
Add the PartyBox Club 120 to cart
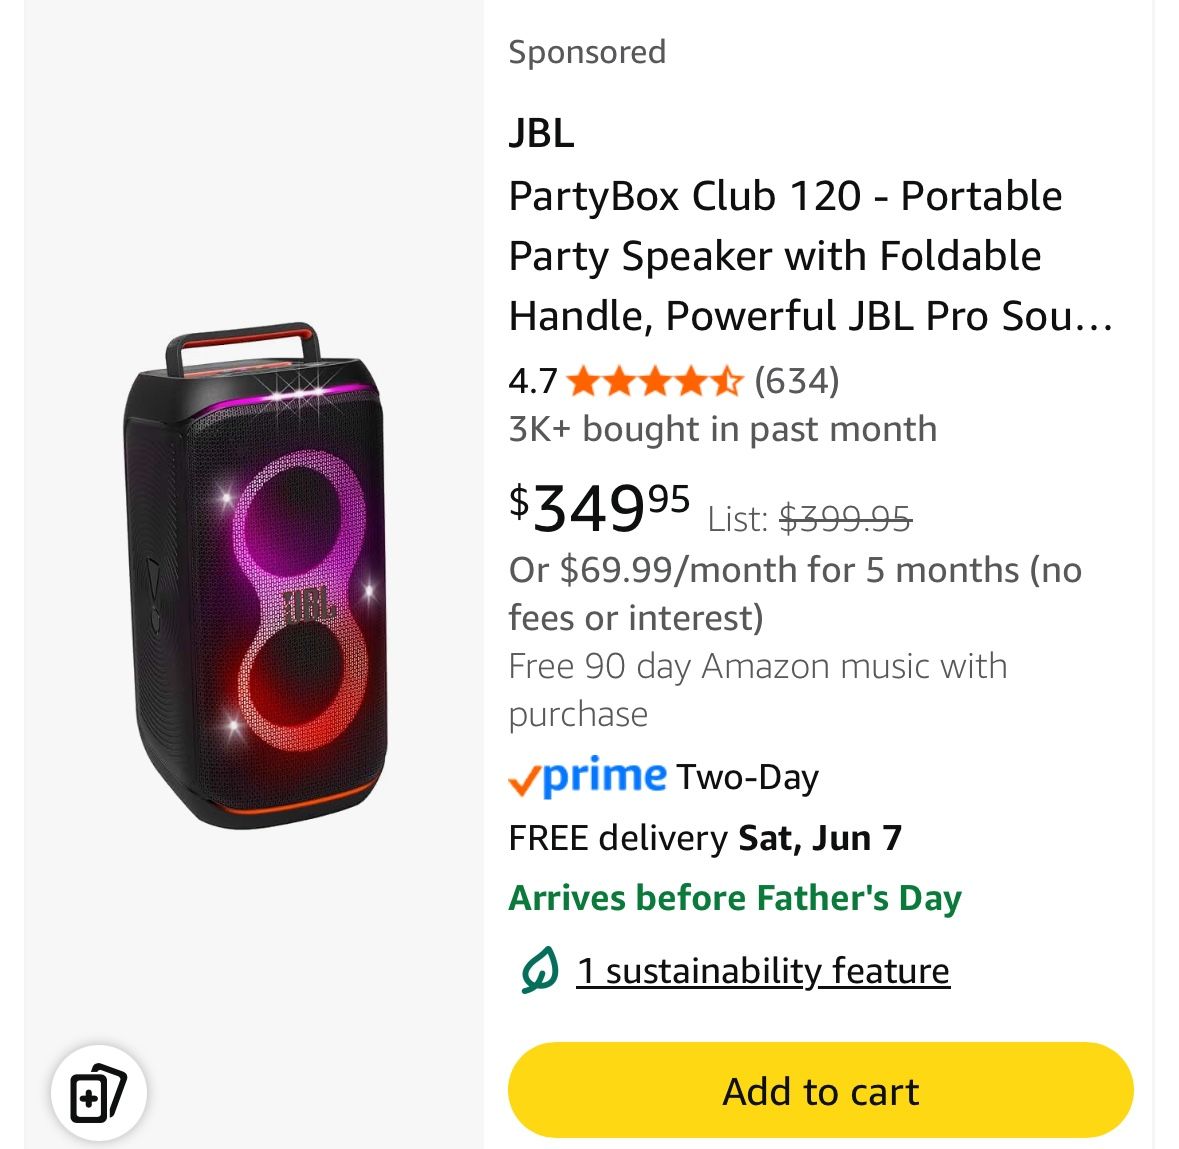pos(820,1091)
